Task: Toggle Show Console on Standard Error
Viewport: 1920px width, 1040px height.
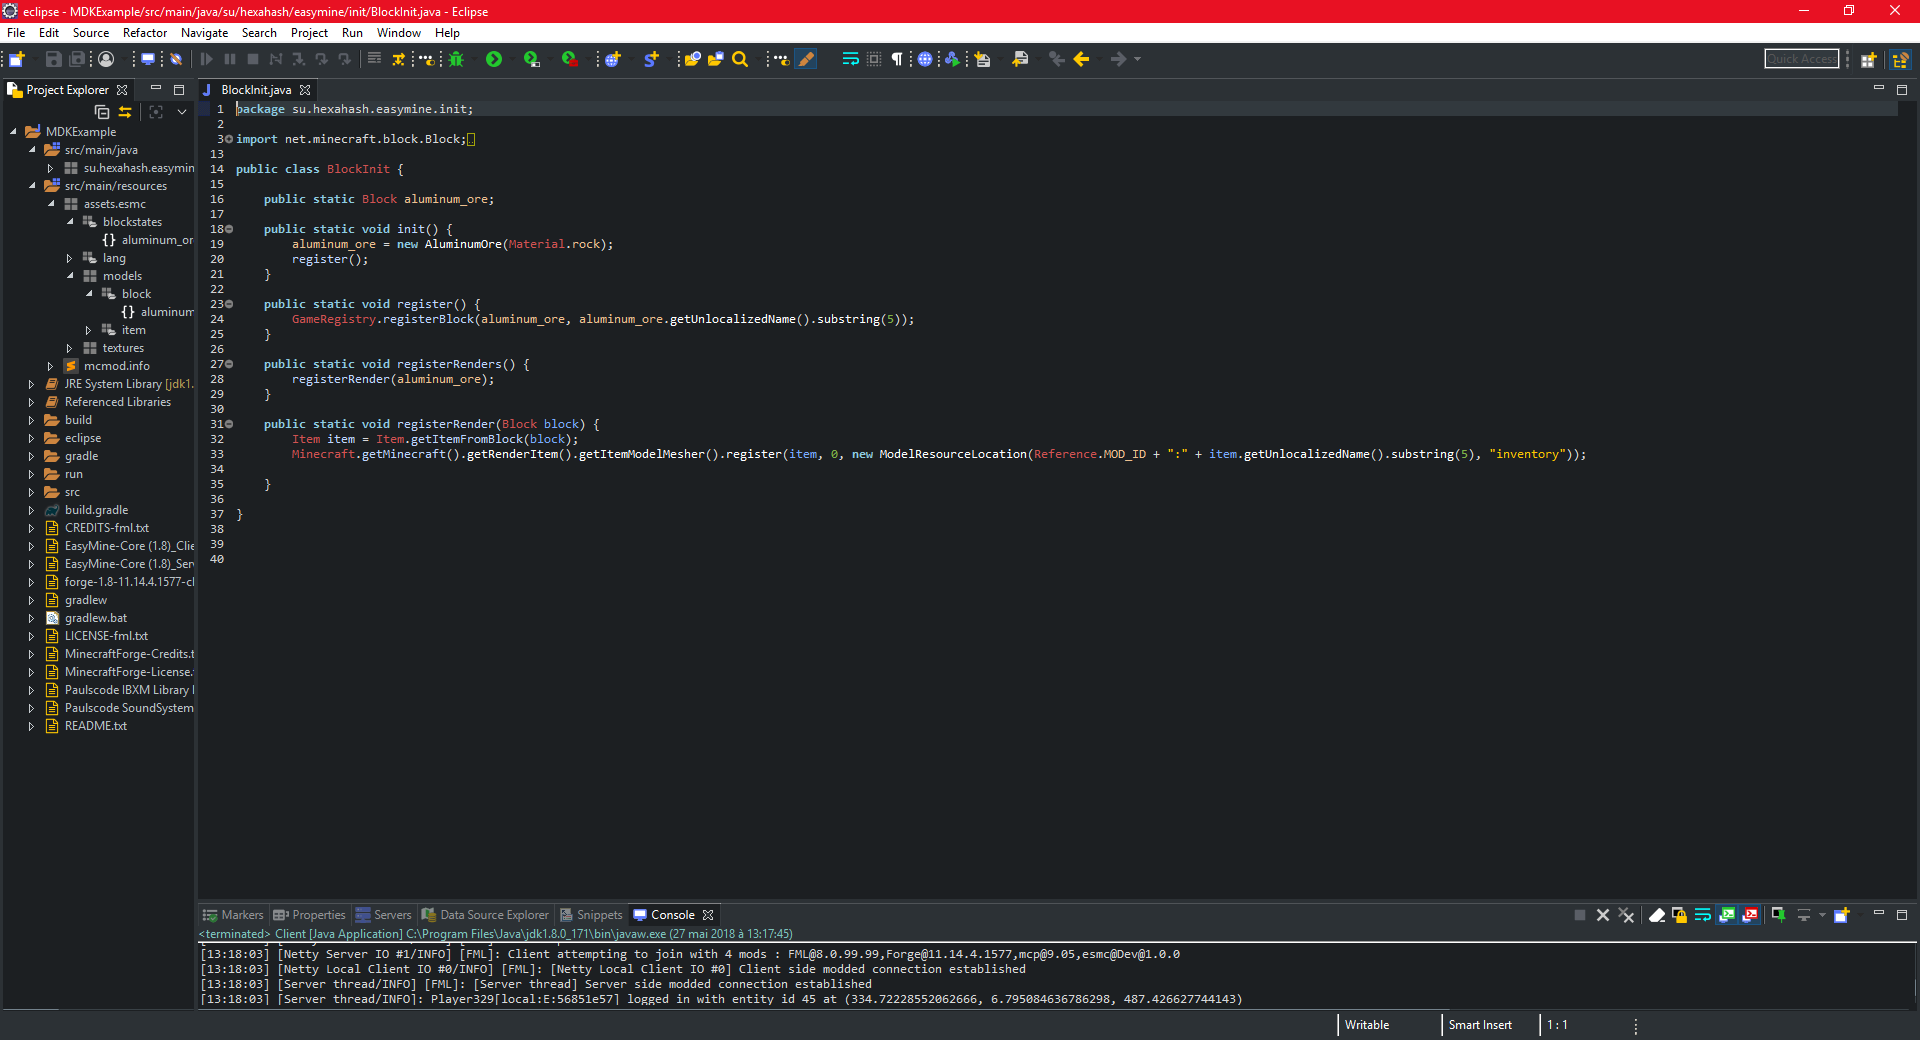Action: (x=1750, y=915)
